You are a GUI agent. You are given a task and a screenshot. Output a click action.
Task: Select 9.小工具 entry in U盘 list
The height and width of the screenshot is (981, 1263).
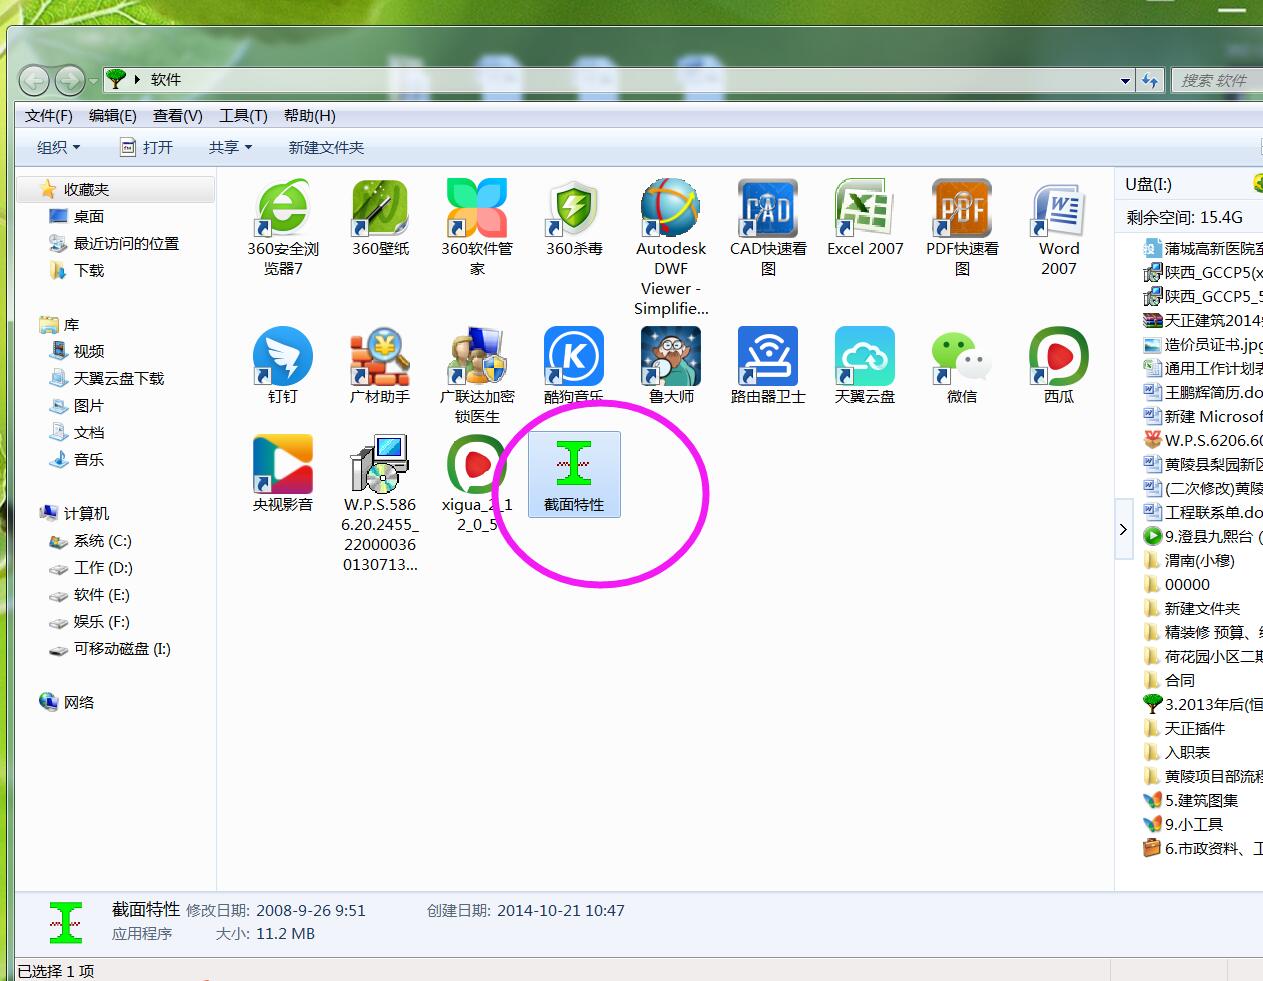click(x=1193, y=824)
